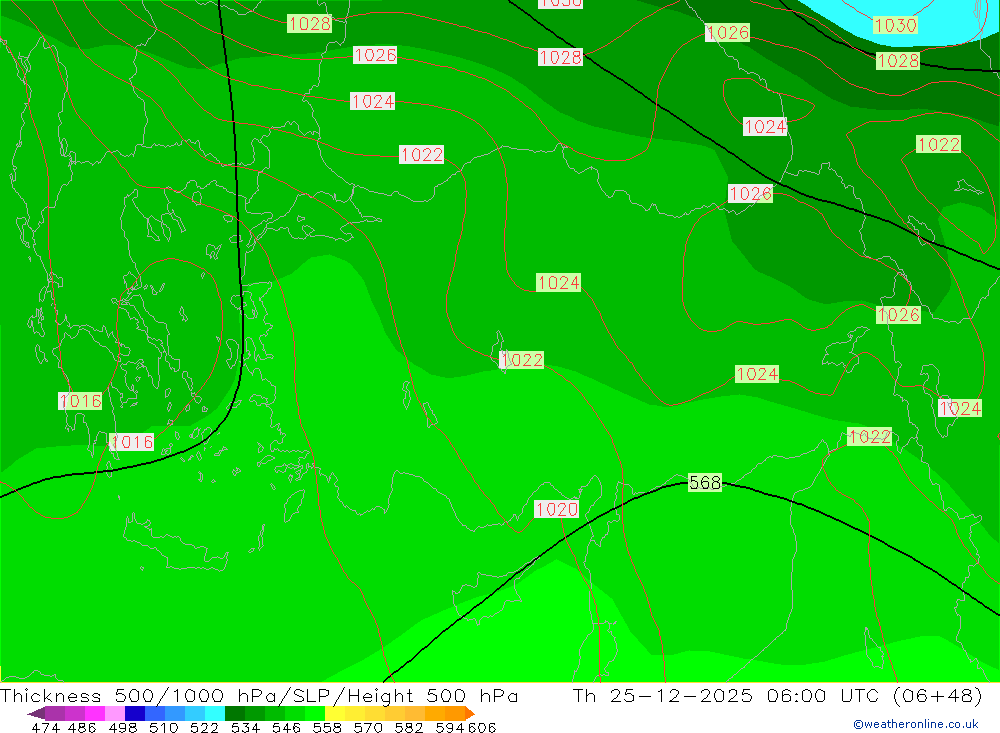Pick the dark blue legend swatch

point(133,713)
